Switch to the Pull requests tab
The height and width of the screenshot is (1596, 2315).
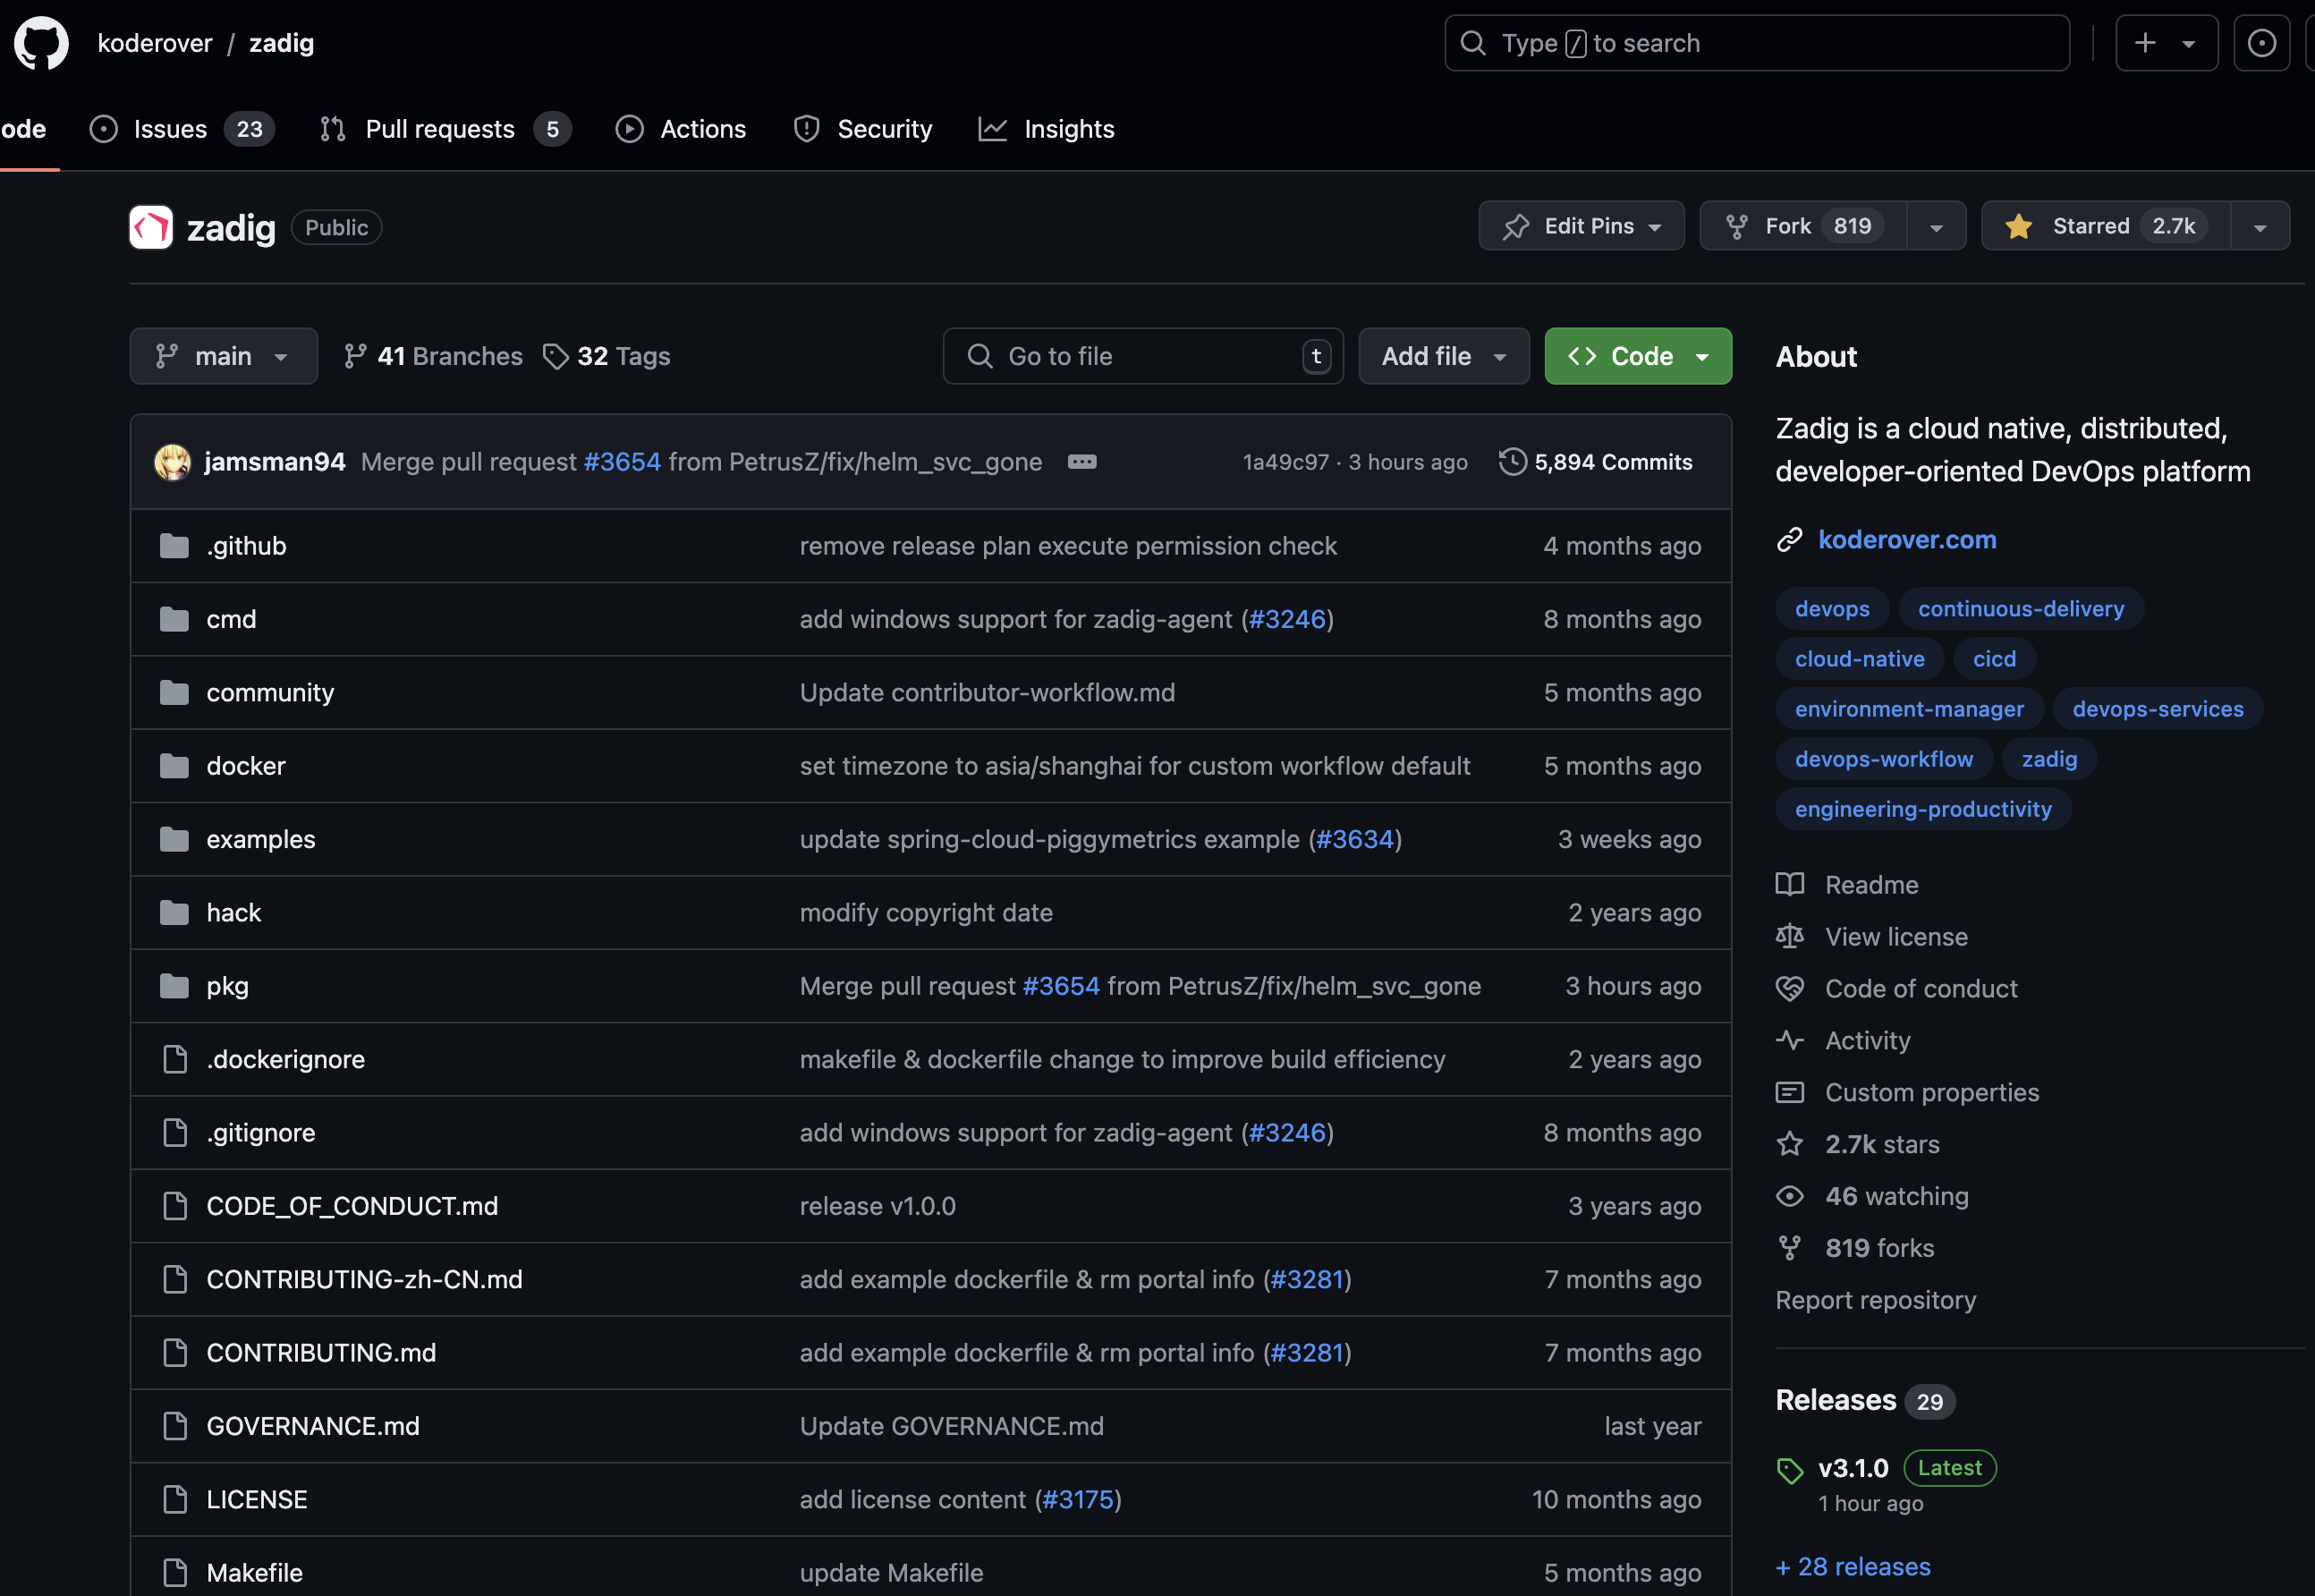(440, 129)
